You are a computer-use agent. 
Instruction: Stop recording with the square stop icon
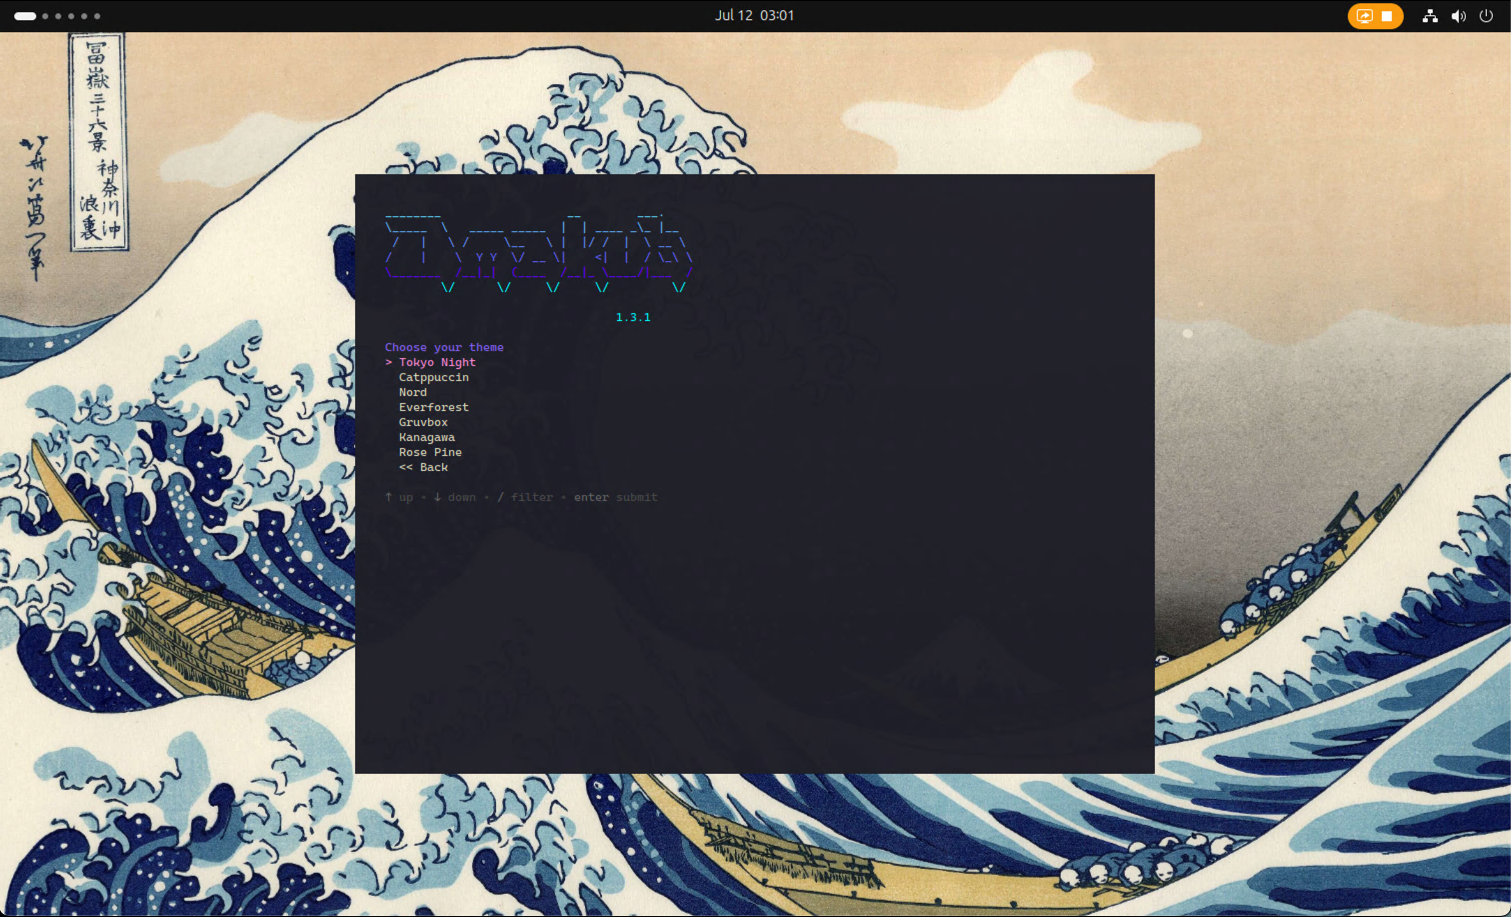[1387, 16]
